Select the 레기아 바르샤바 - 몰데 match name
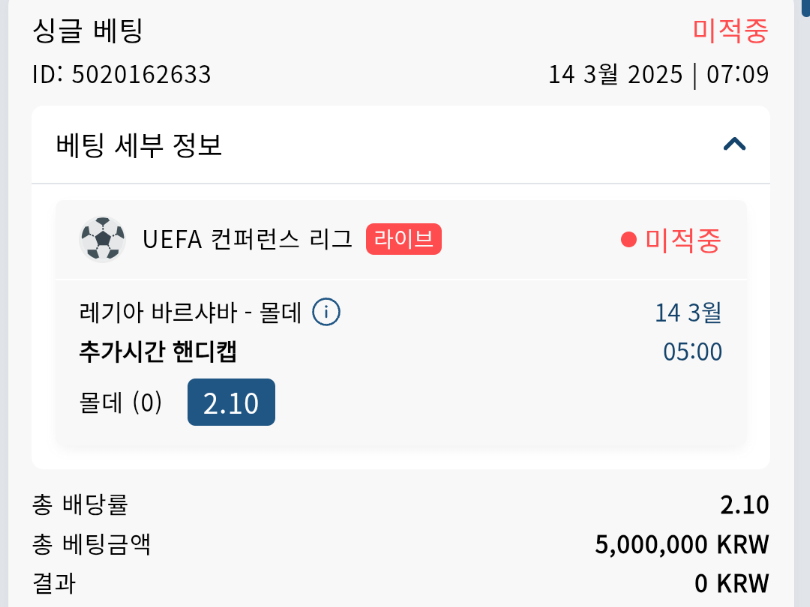The width and height of the screenshot is (810, 607). (x=190, y=312)
